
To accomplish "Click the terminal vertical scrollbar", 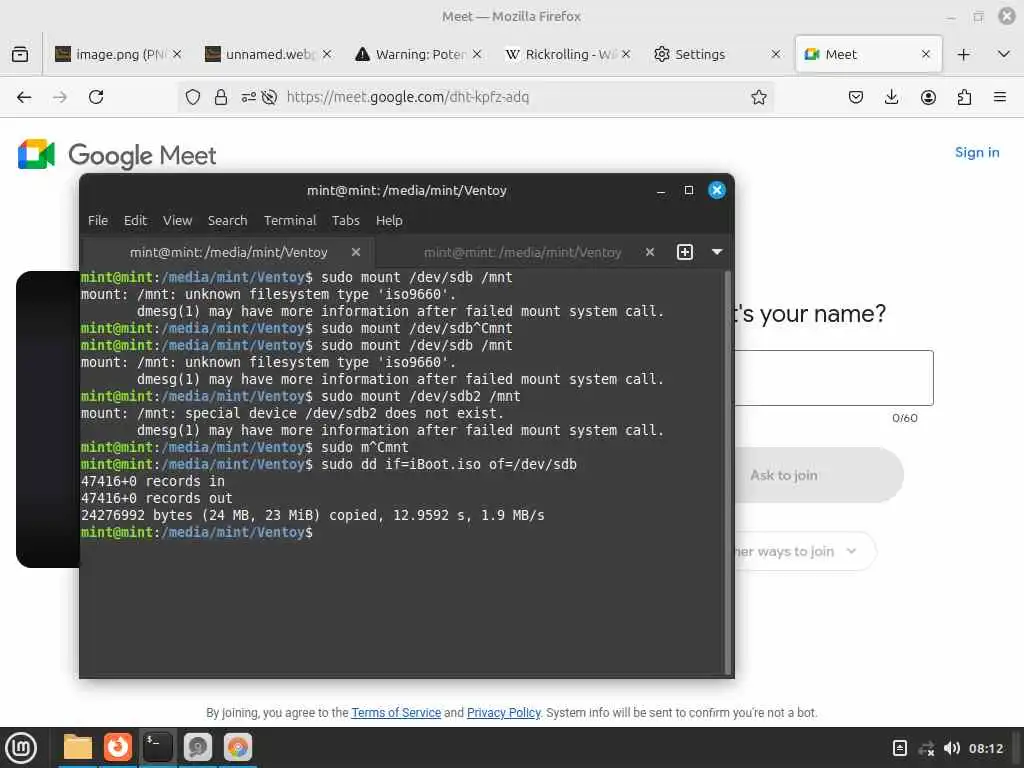I will point(728,472).
